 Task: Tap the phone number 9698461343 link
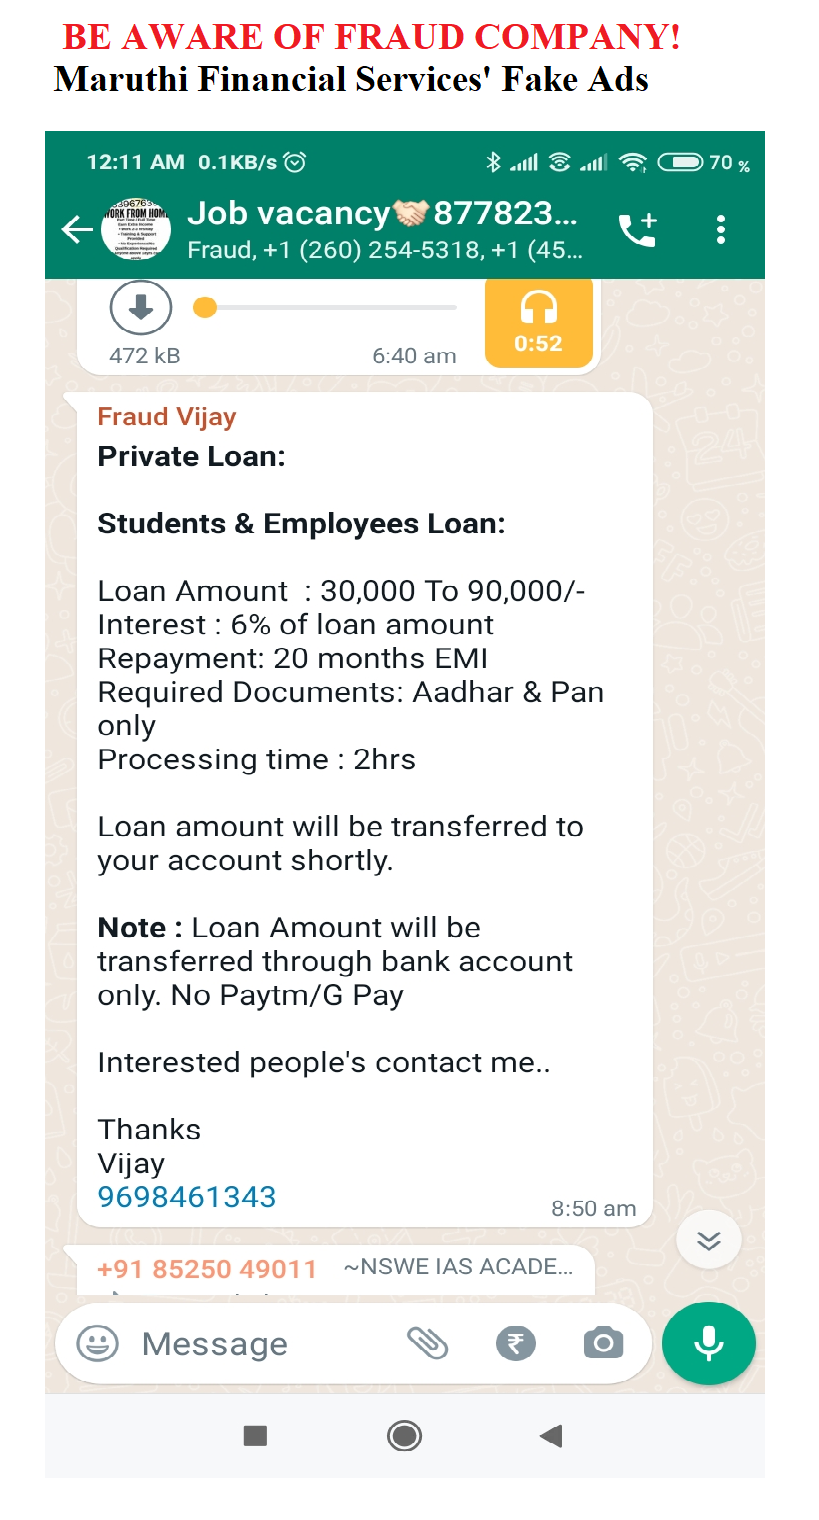[187, 1196]
